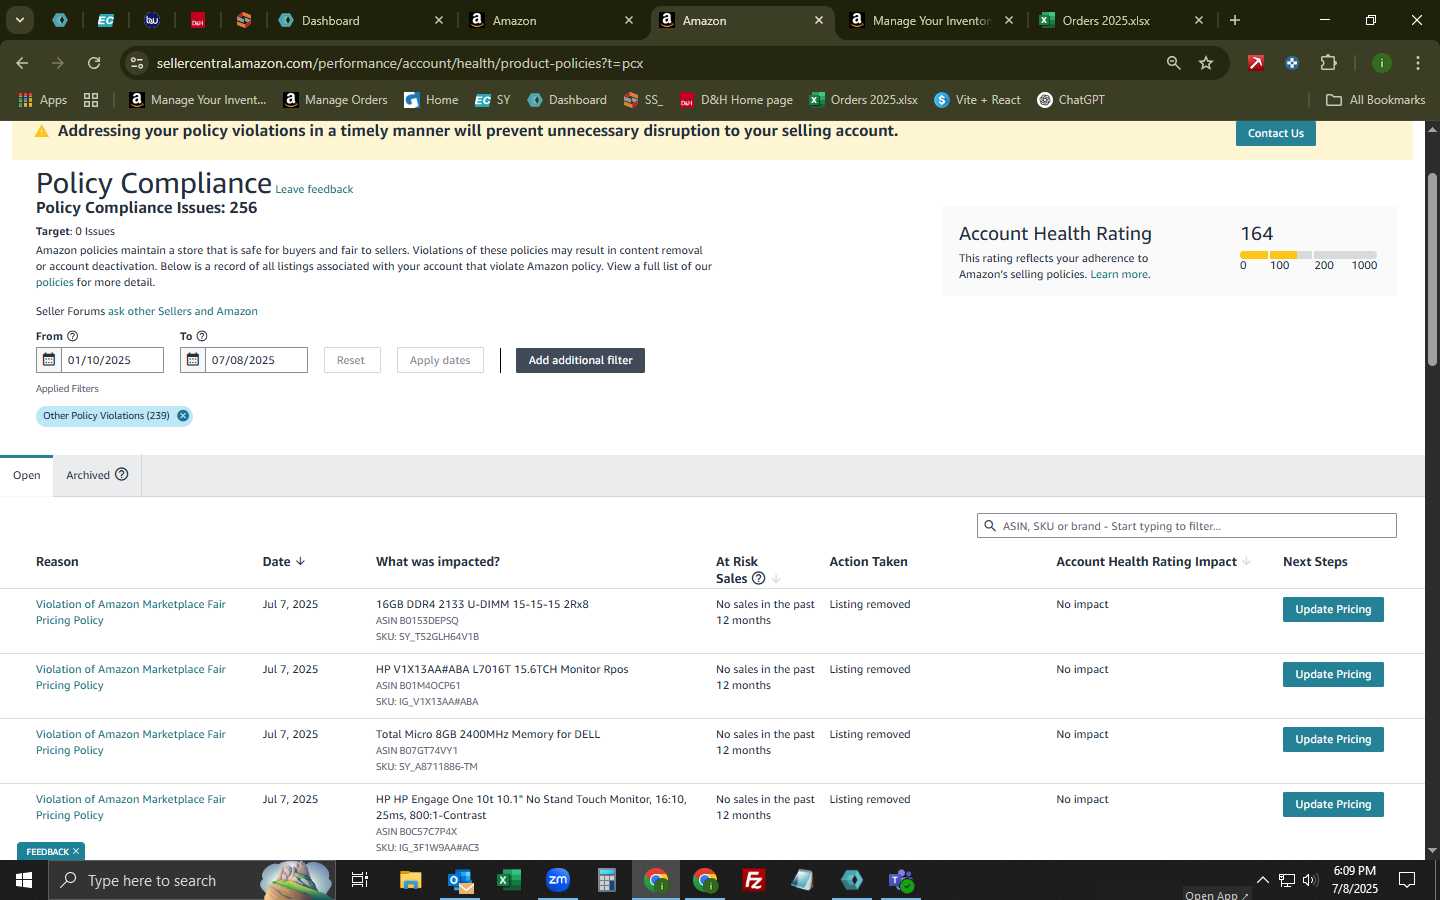Image resolution: width=1440 pixels, height=900 pixels.
Task: Switch to the Orders 2025.xlsx browser tab
Action: click(x=1120, y=20)
